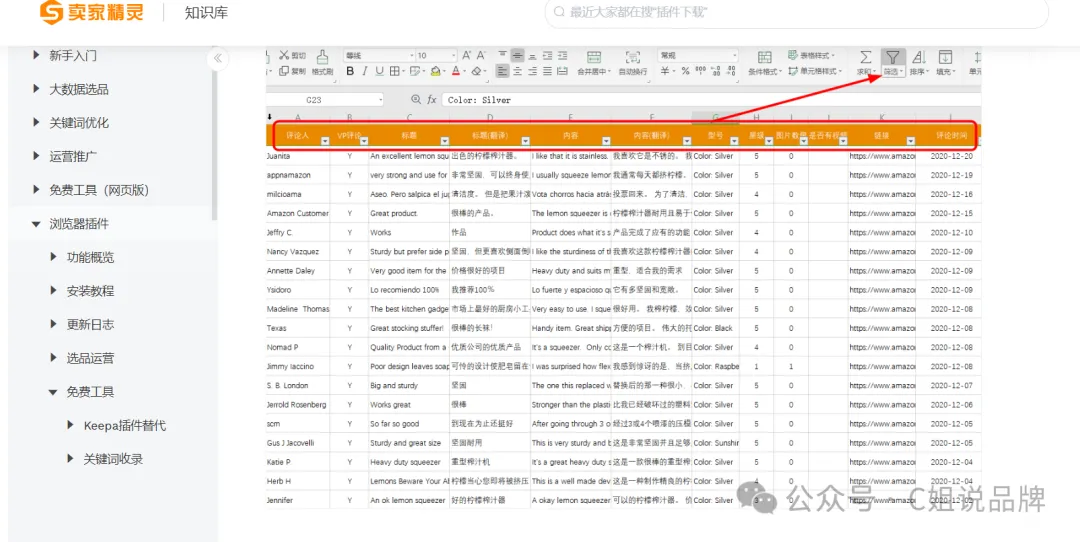This screenshot has width=1080, height=542.
Task: Click the top vertical align icon
Action: click(x=503, y=55)
